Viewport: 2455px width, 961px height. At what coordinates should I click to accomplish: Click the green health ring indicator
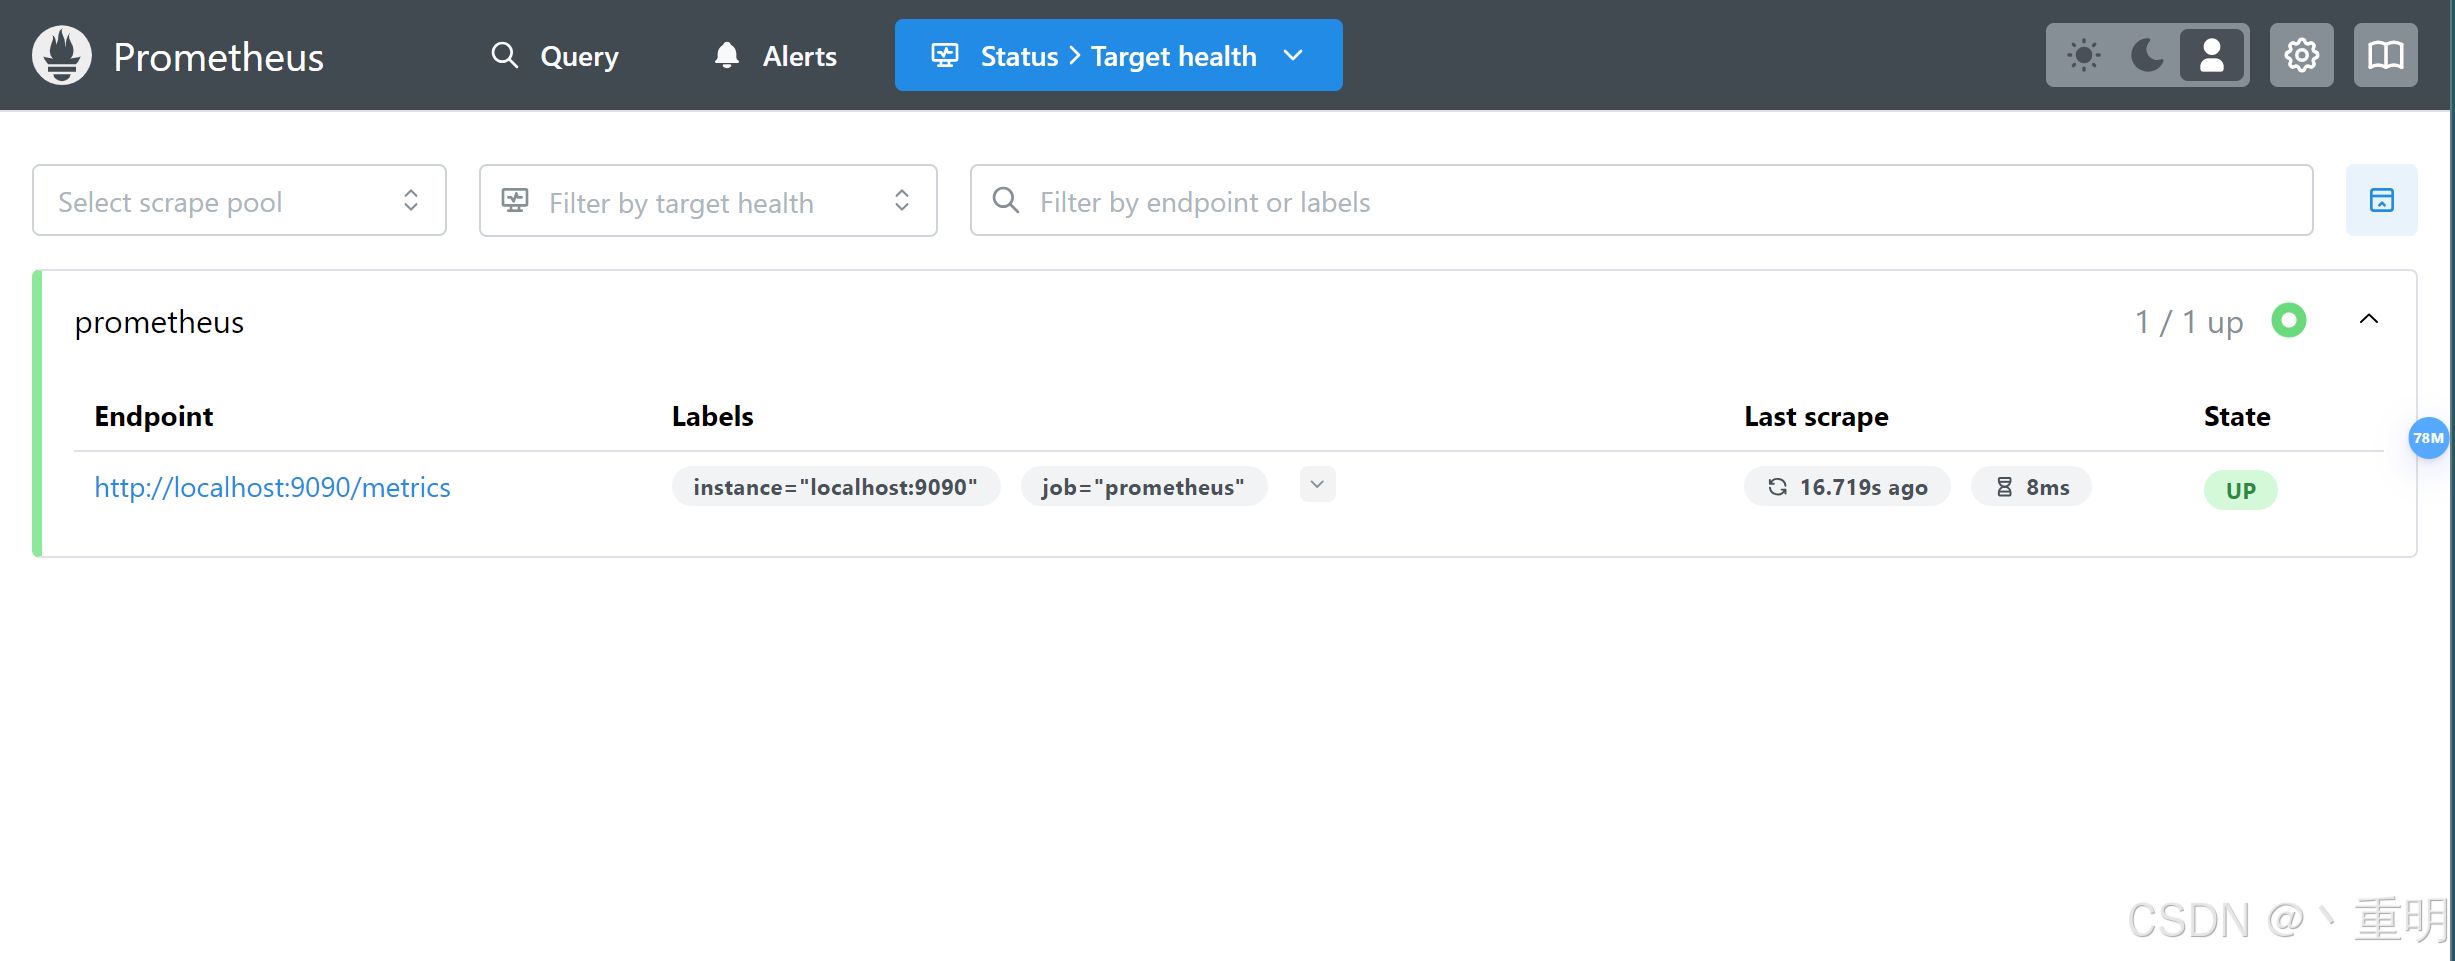tap(2288, 321)
